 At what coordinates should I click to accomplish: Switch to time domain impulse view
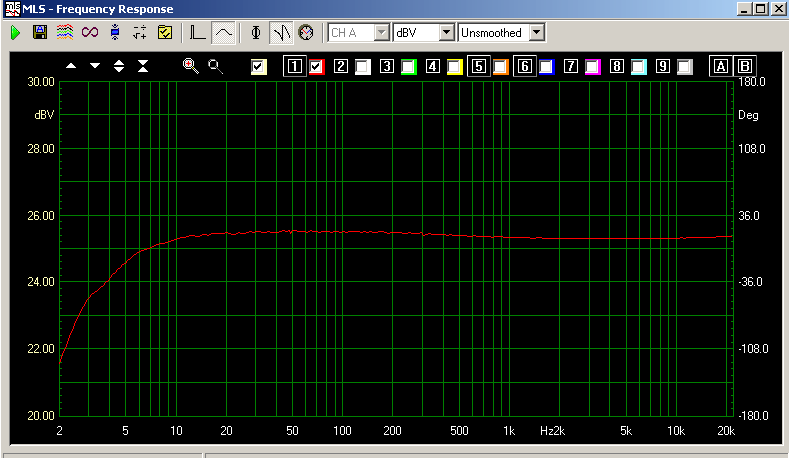tap(197, 33)
